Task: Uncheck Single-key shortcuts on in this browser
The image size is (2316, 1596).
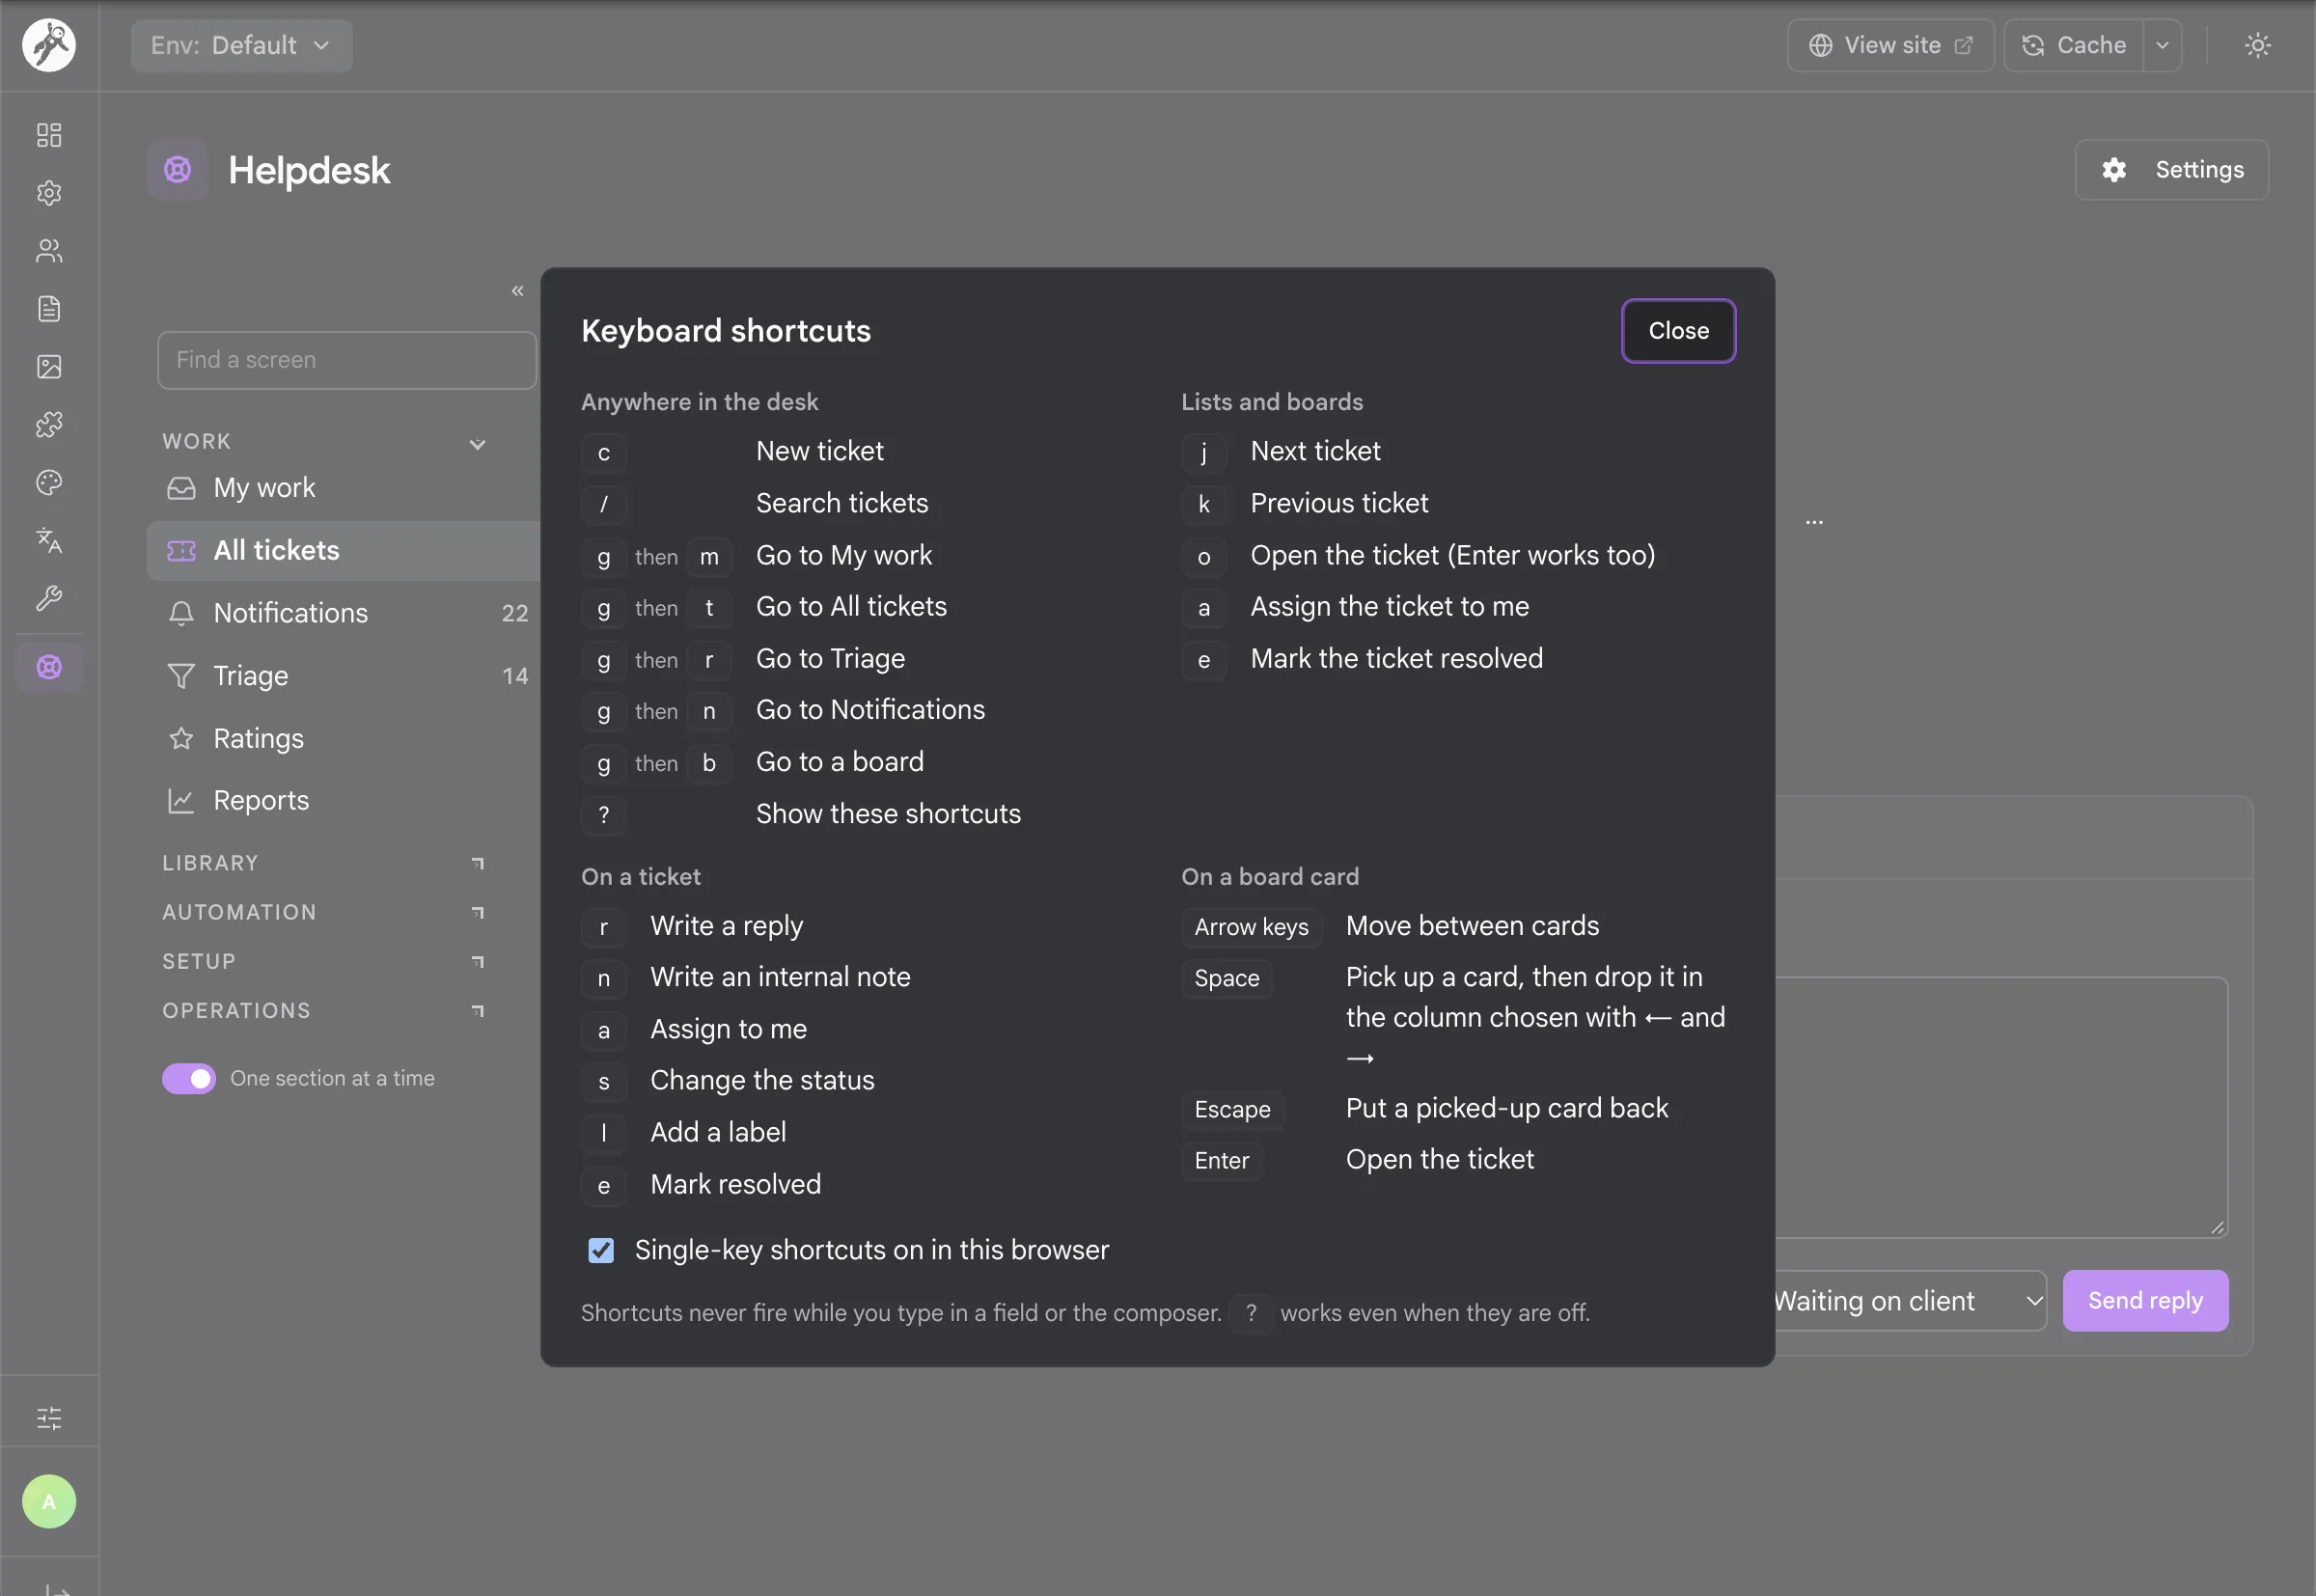Action: (x=601, y=1250)
